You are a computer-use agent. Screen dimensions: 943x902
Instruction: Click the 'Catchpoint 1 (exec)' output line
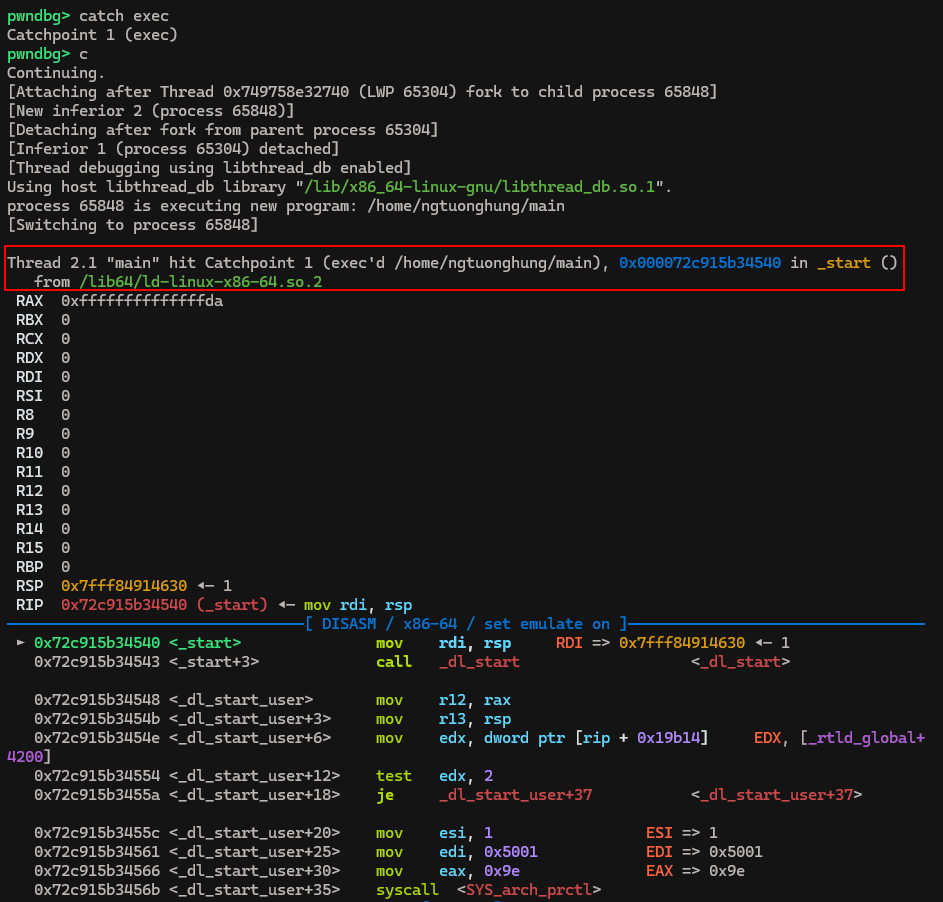(x=92, y=35)
